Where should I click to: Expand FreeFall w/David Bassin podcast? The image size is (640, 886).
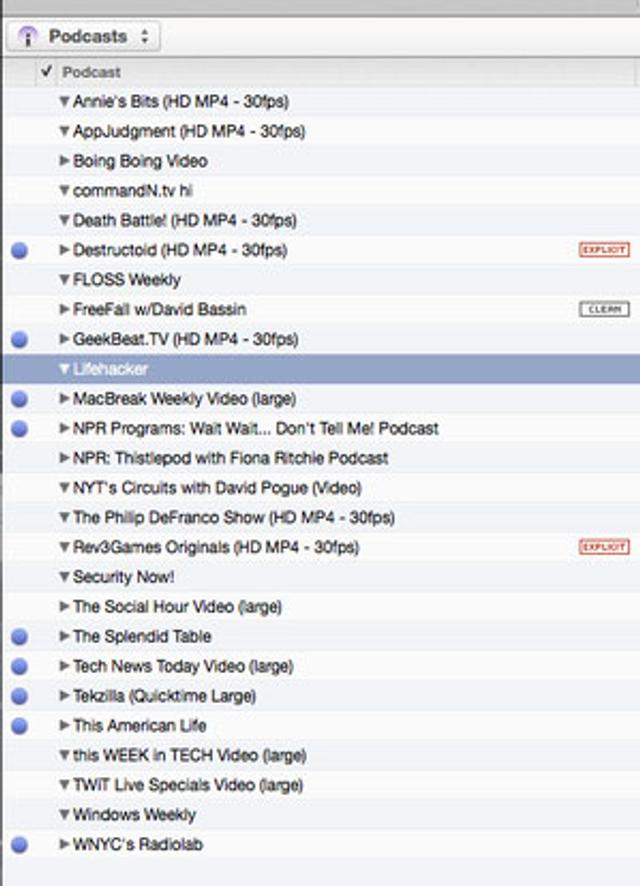point(64,309)
